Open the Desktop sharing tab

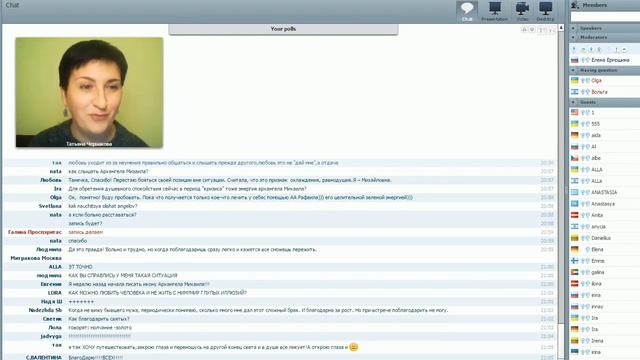[545, 11]
